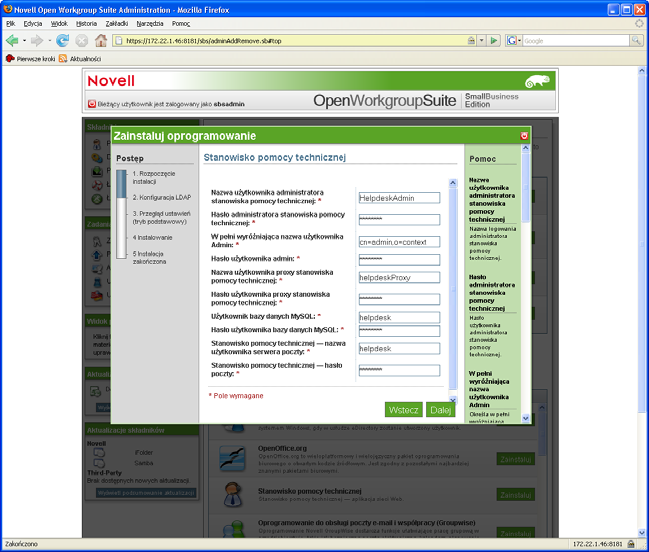Click the Pomoc panel scroll up arrow
The height and width of the screenshot is (552, 649).
pyautogui.click(x=526, y=148)
